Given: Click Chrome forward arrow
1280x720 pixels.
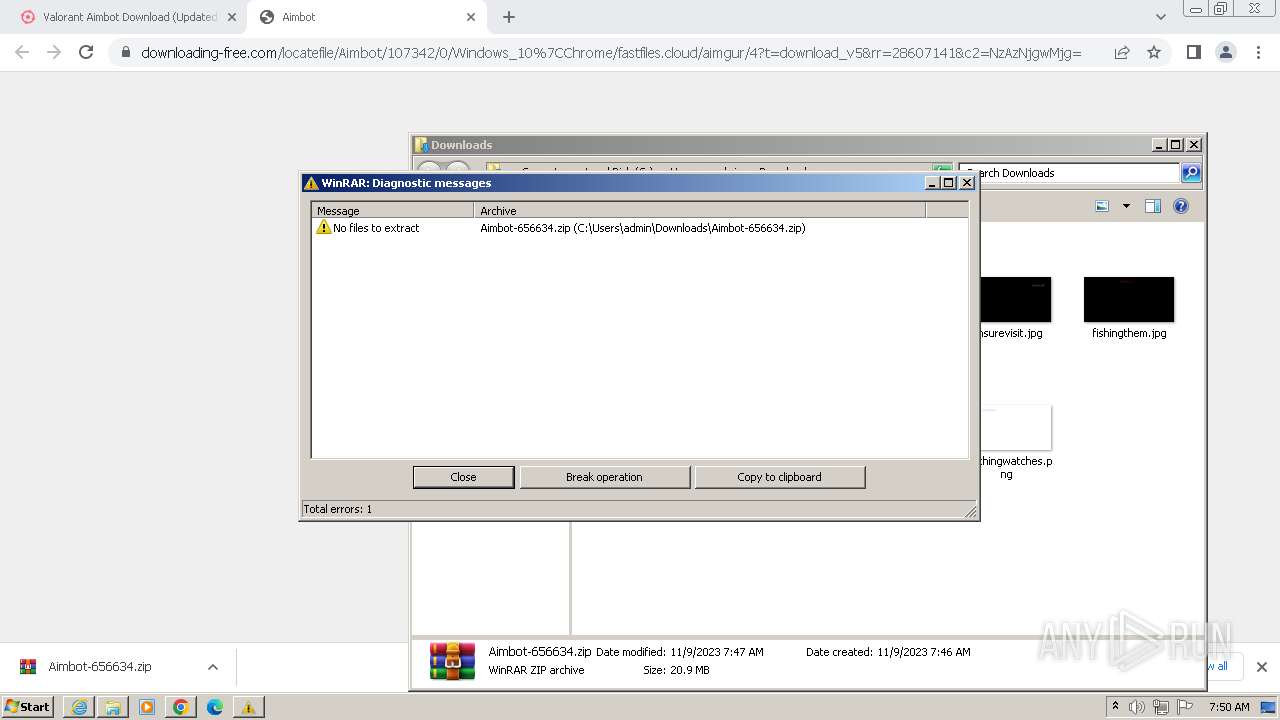Looking at the screenshot, I should point(54,52).
